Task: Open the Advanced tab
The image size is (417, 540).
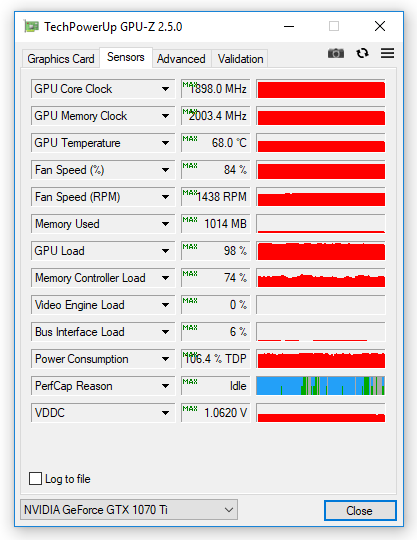Action: point(181,59)
